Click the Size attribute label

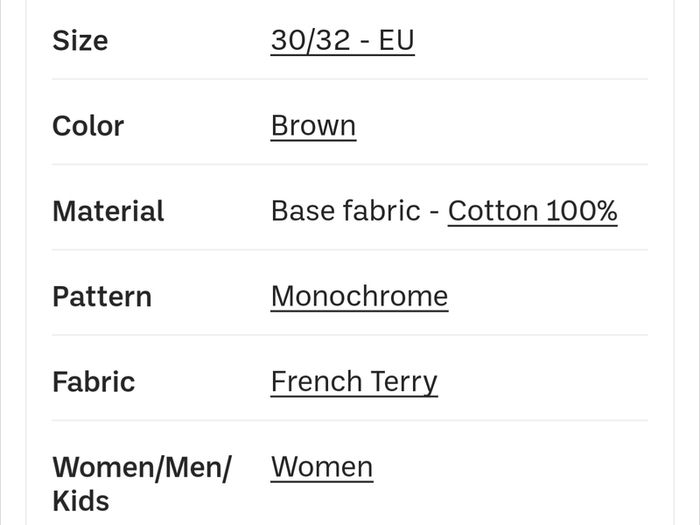(x=80, y=41)
